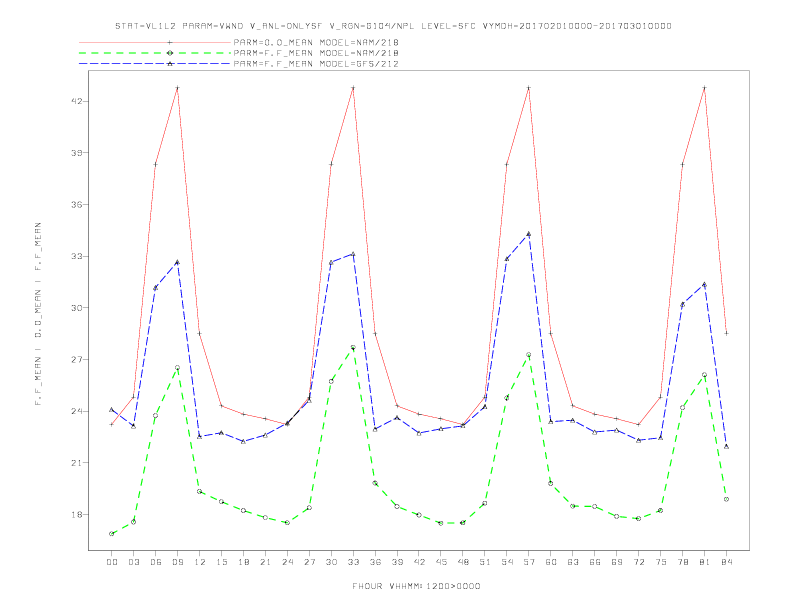Click x-axis forecast hour label 09

[177, 562]
